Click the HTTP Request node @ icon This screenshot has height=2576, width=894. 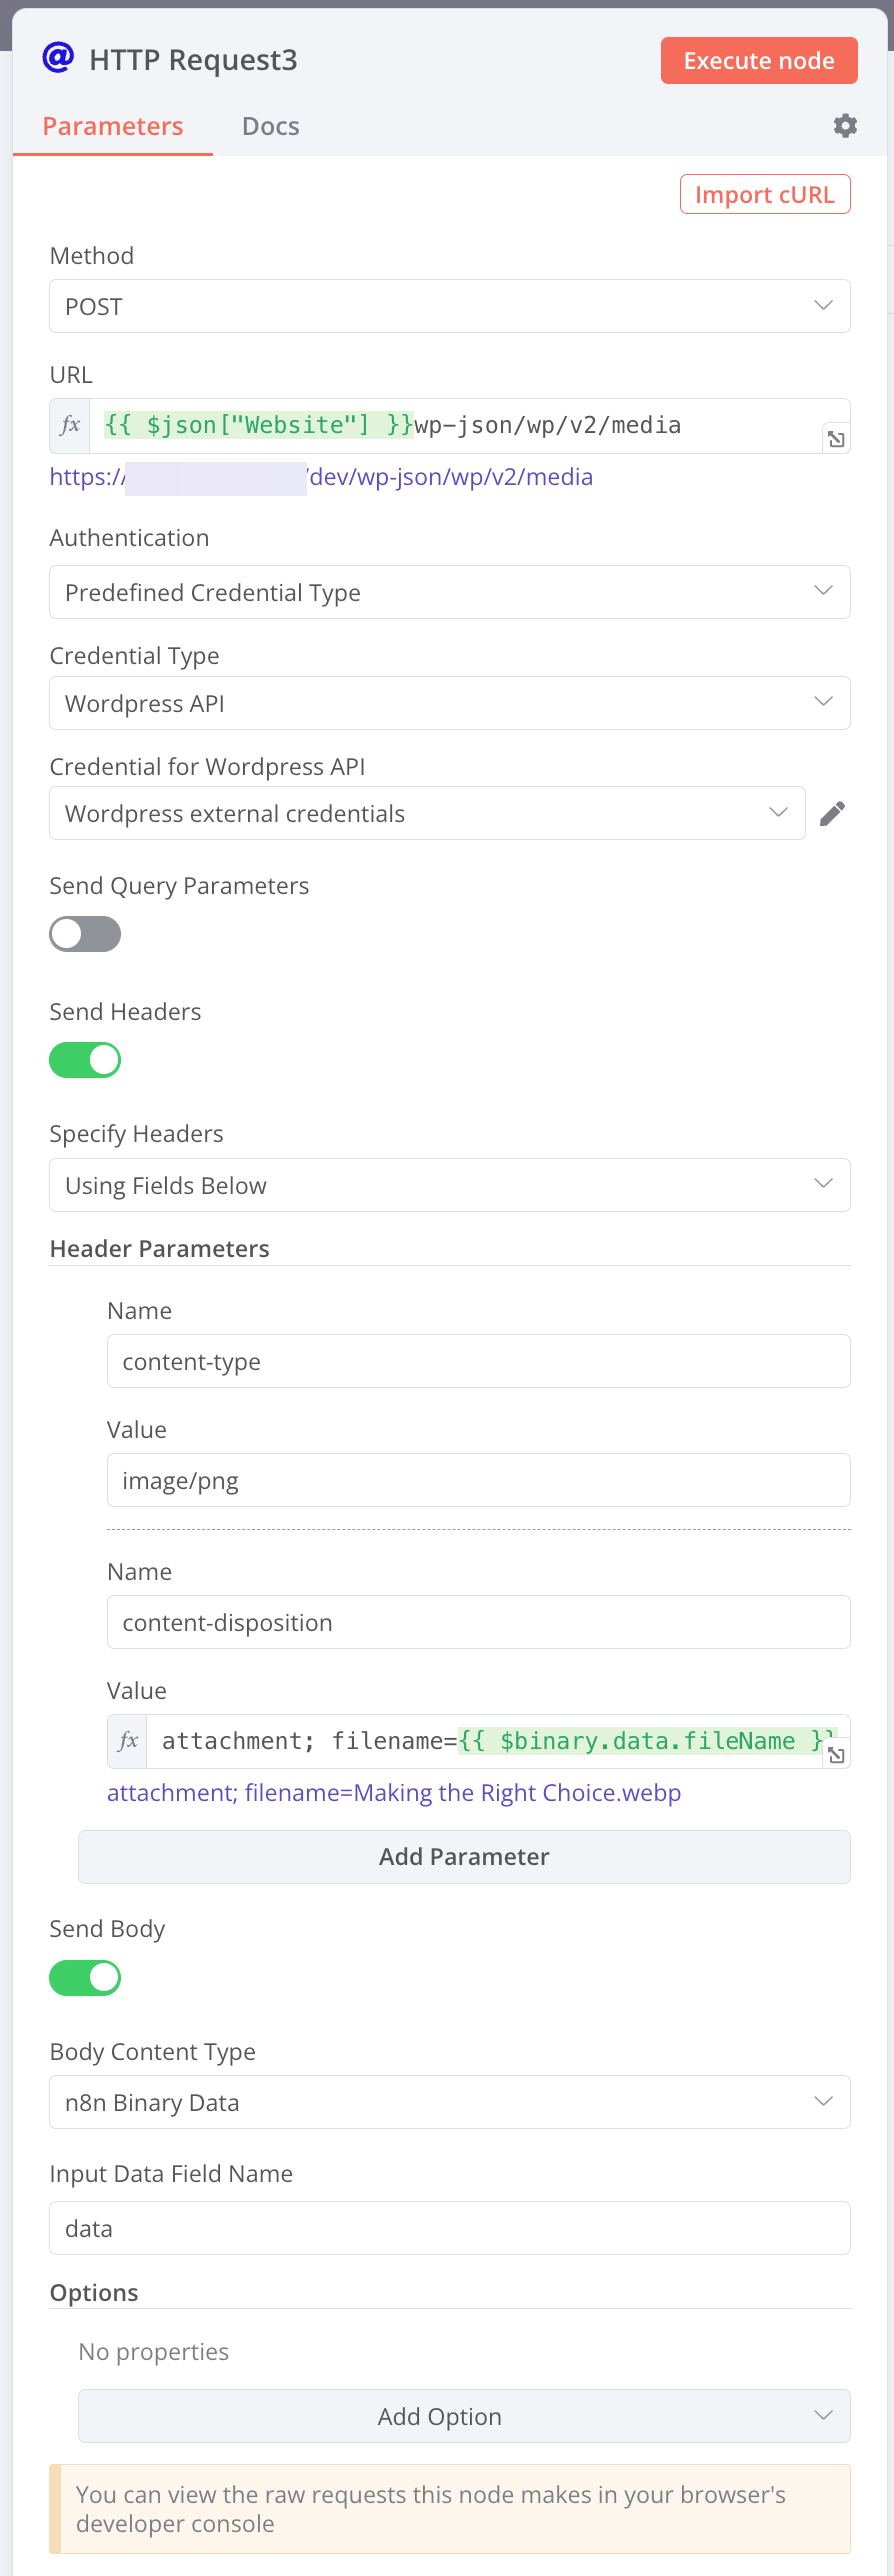58,58
